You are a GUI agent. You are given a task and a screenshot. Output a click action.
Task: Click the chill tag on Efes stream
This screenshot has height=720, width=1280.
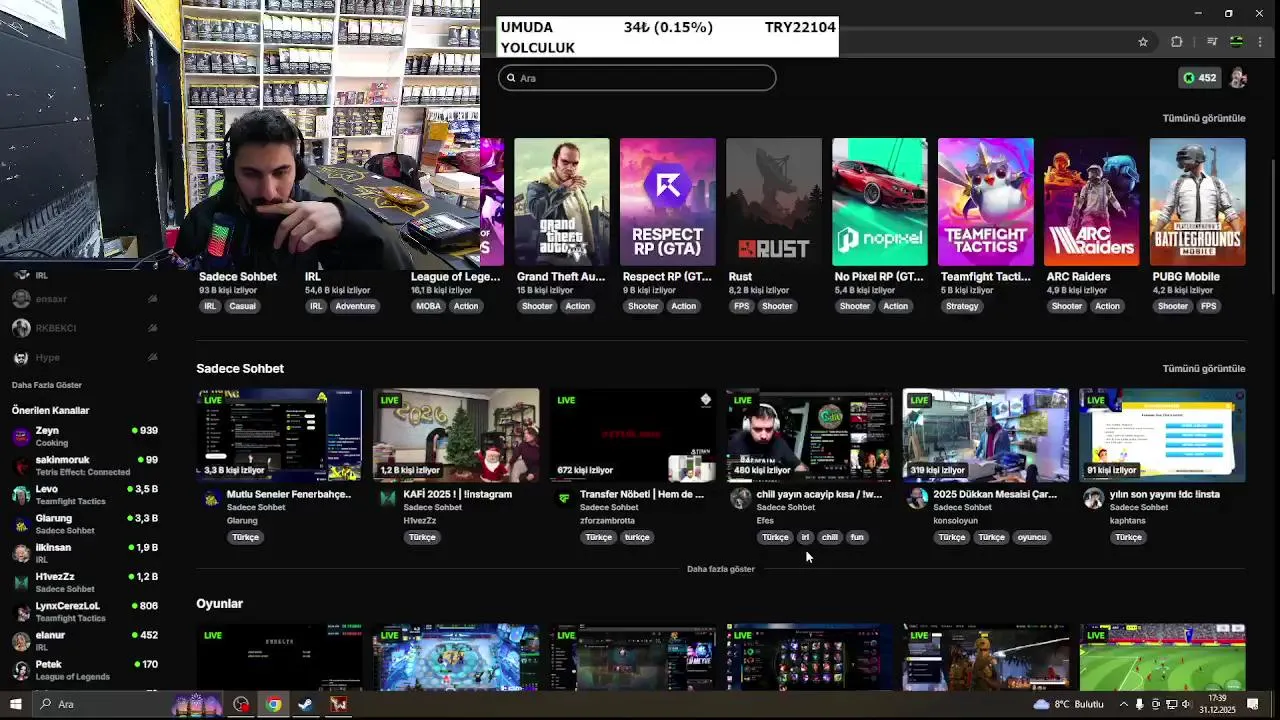click(830, 537)
